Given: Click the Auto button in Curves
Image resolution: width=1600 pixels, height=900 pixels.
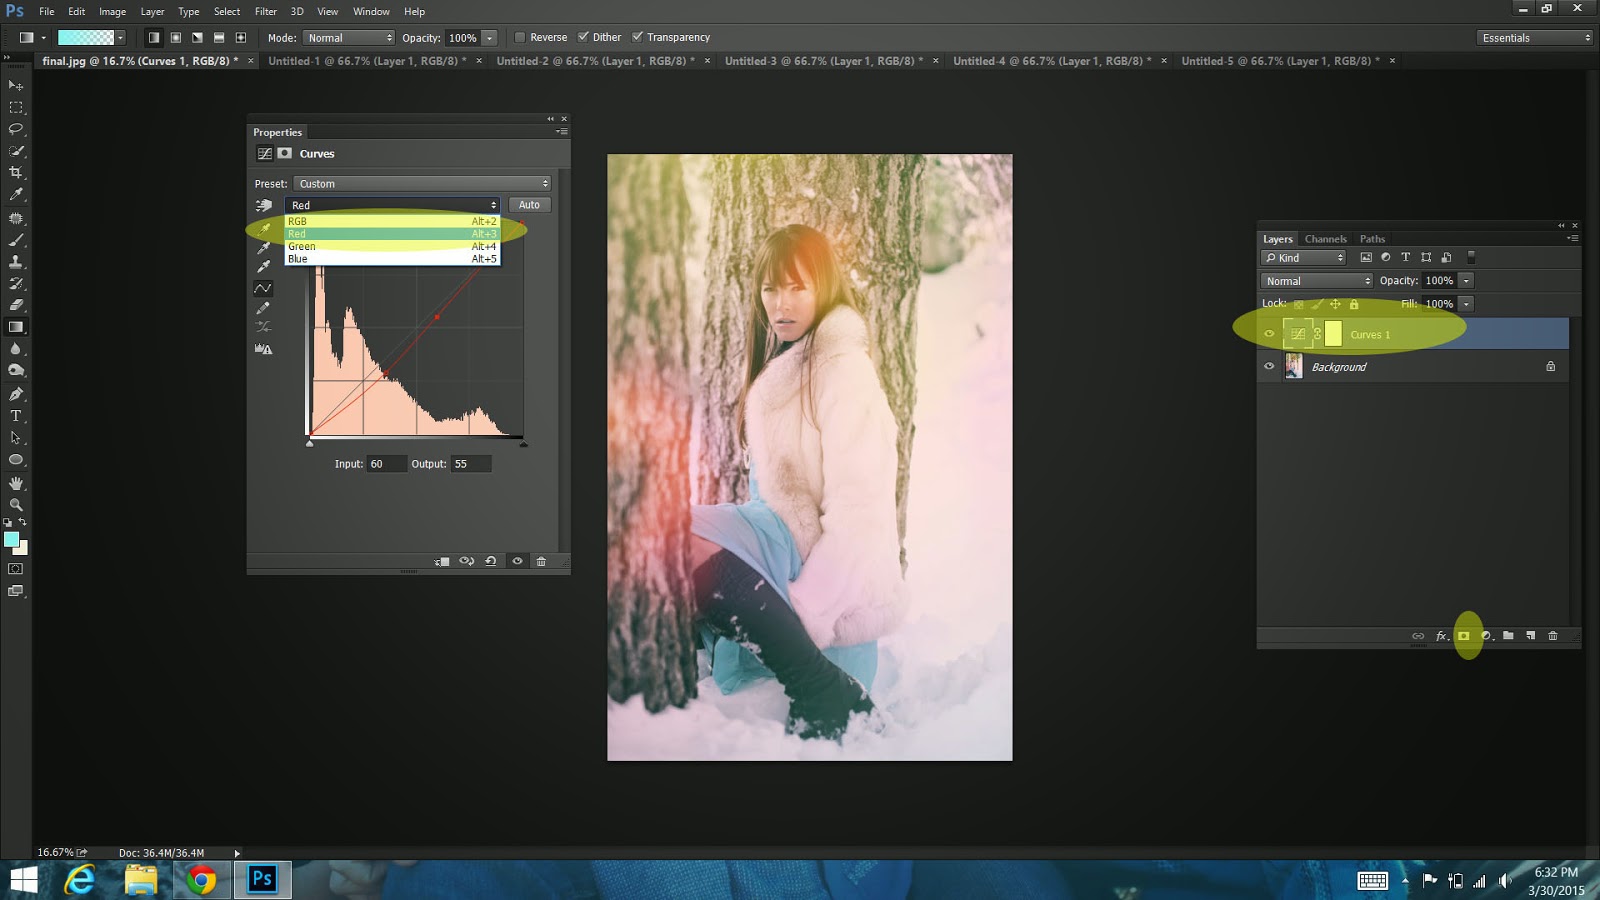Looking at the screenshot, I should pos(529,205).
